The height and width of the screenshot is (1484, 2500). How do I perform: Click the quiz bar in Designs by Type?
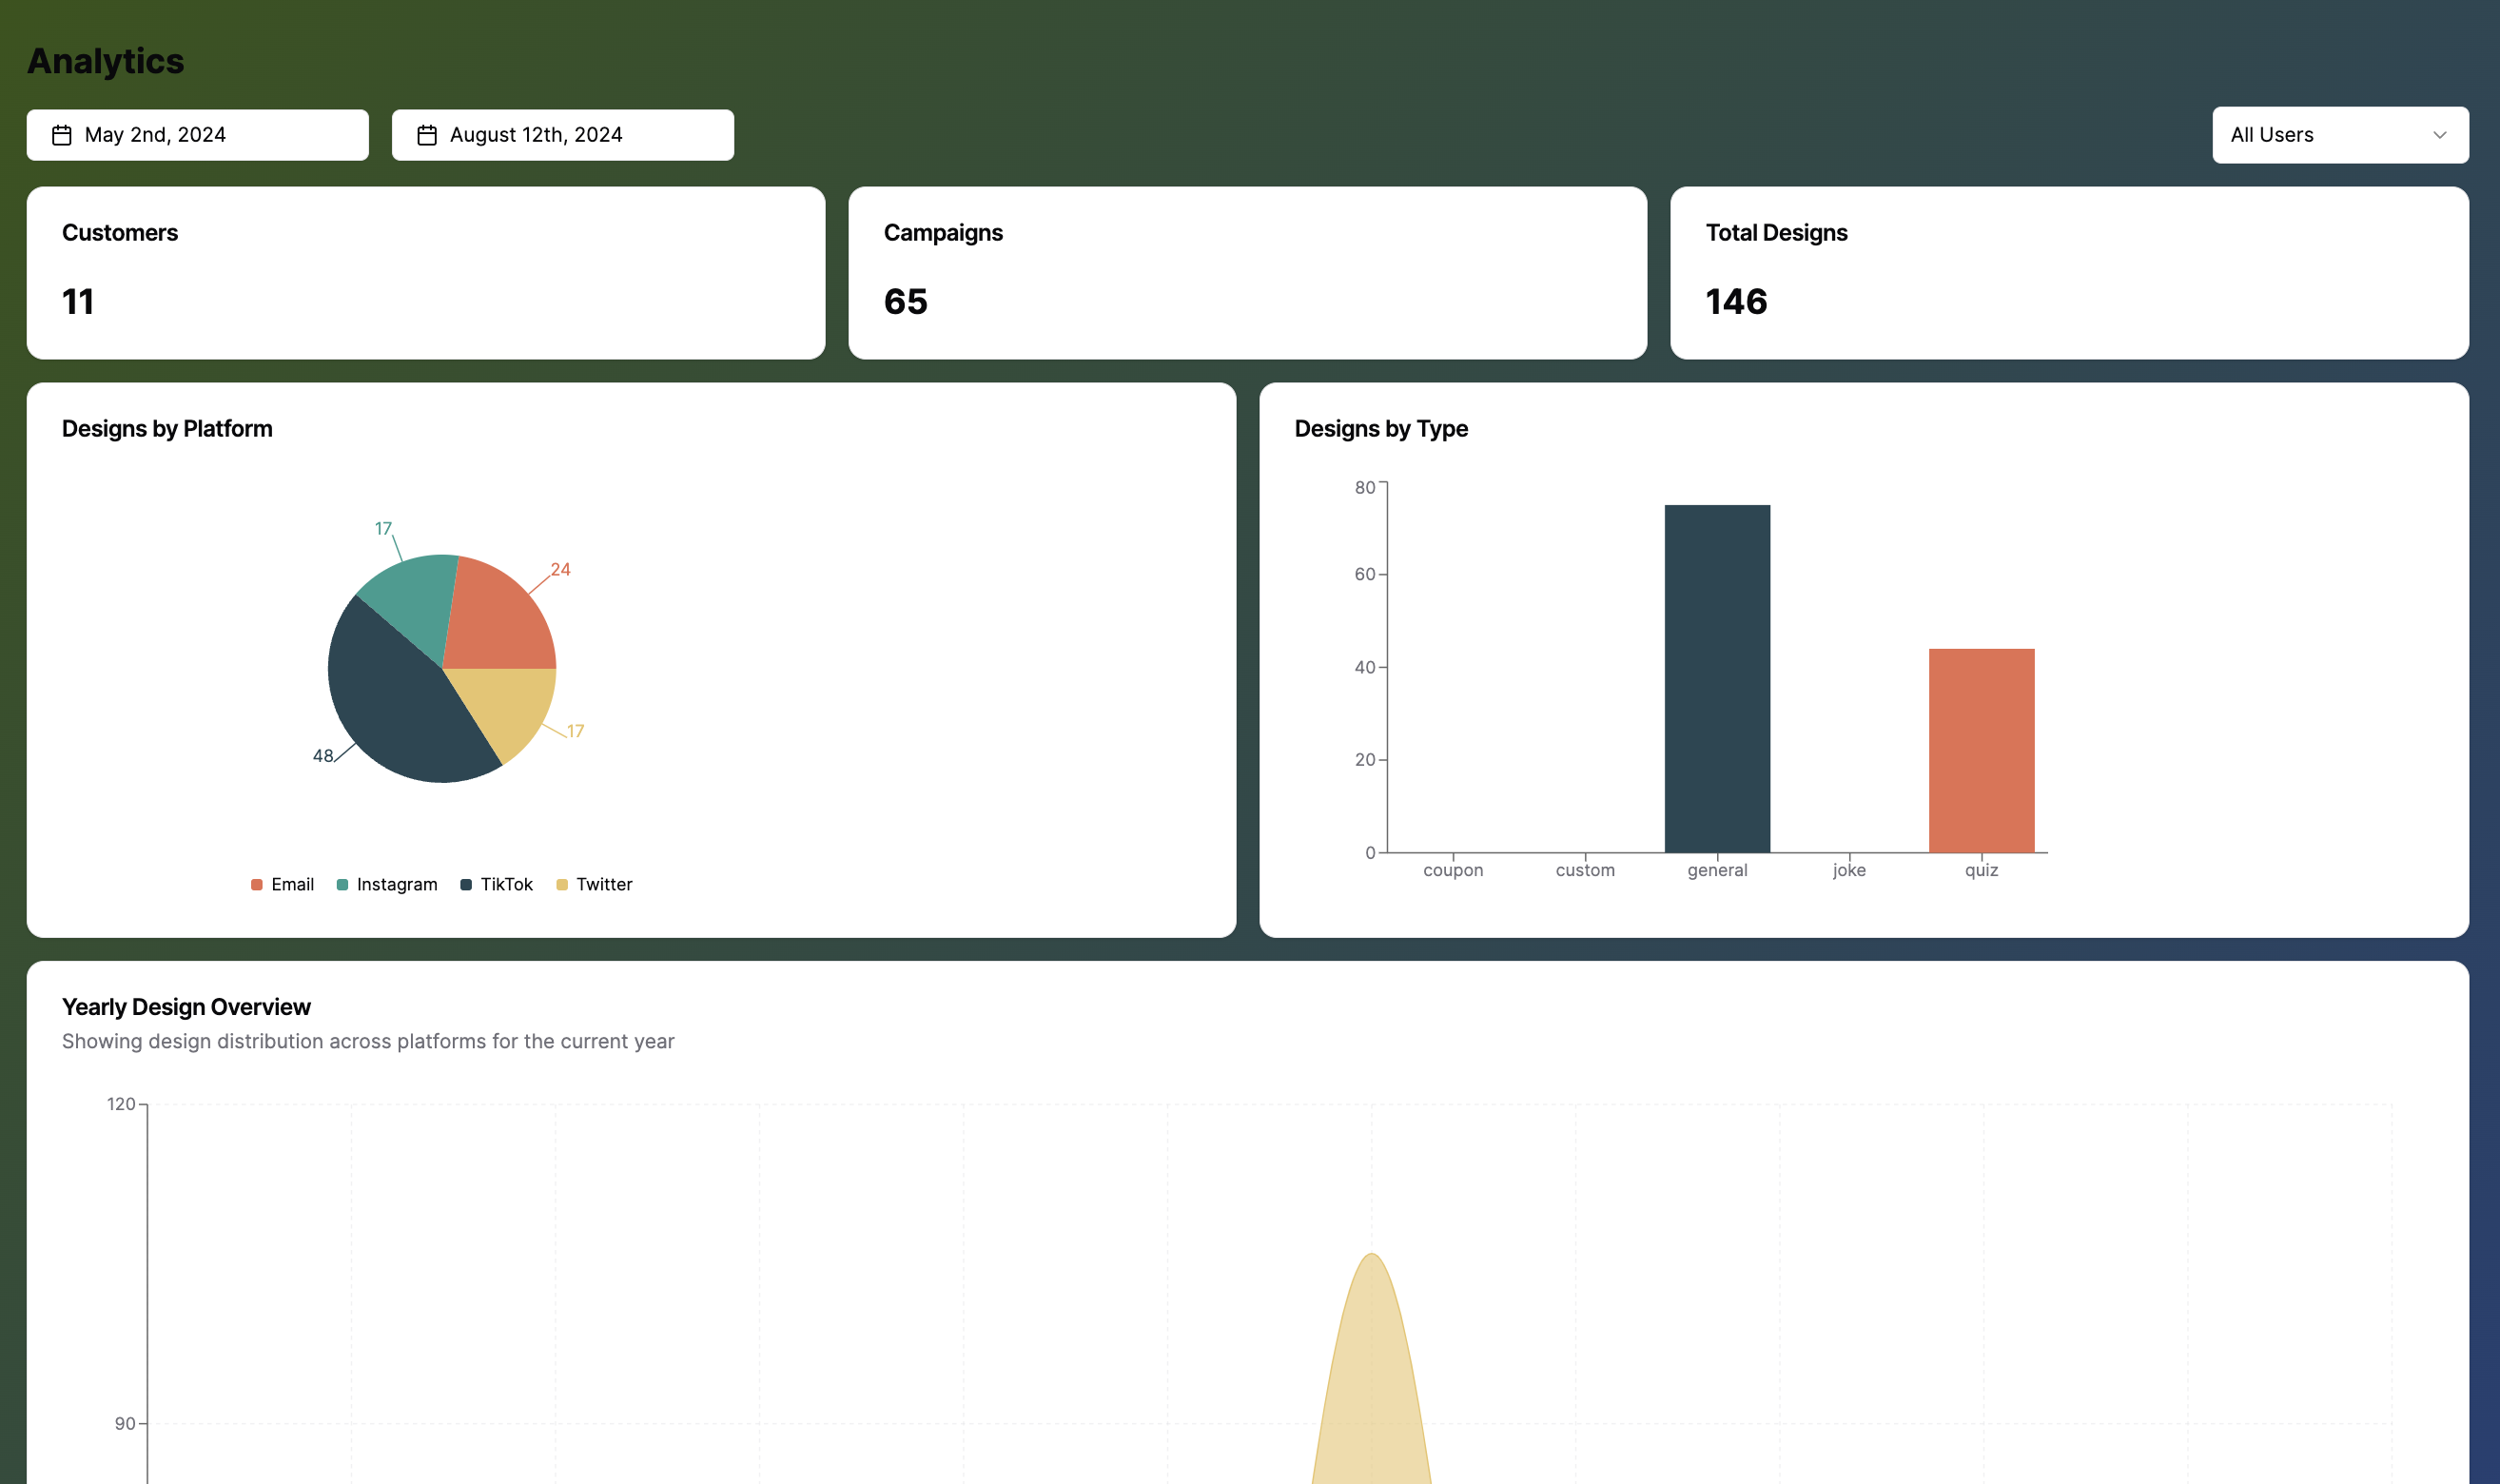(x=1981, y=750)
